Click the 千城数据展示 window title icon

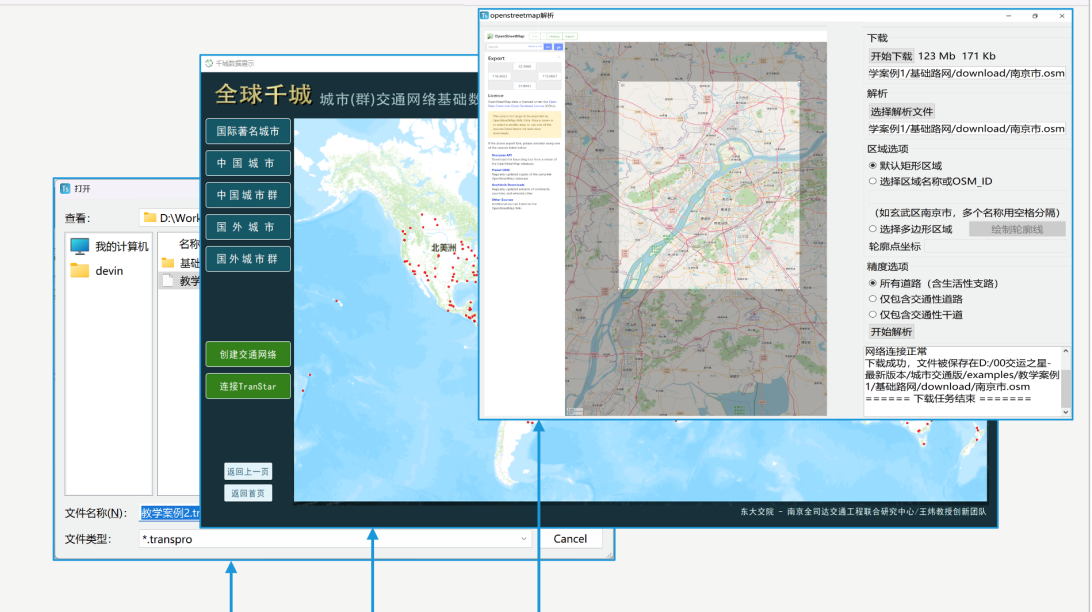click(x=209, y=63)
